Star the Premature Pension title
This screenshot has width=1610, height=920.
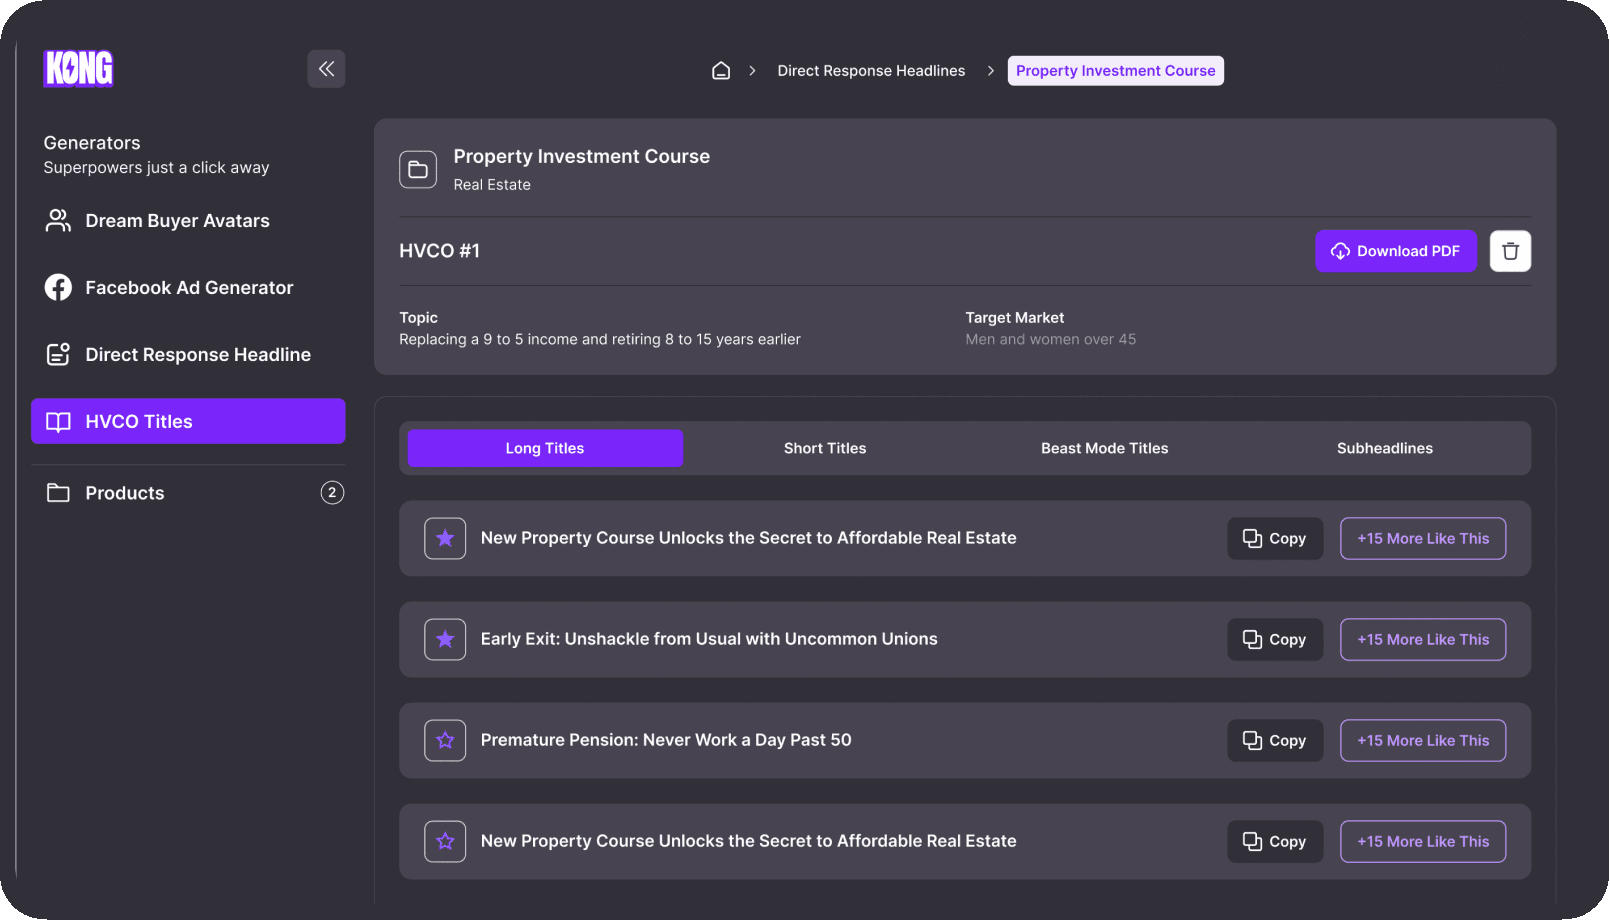point(445,741)
